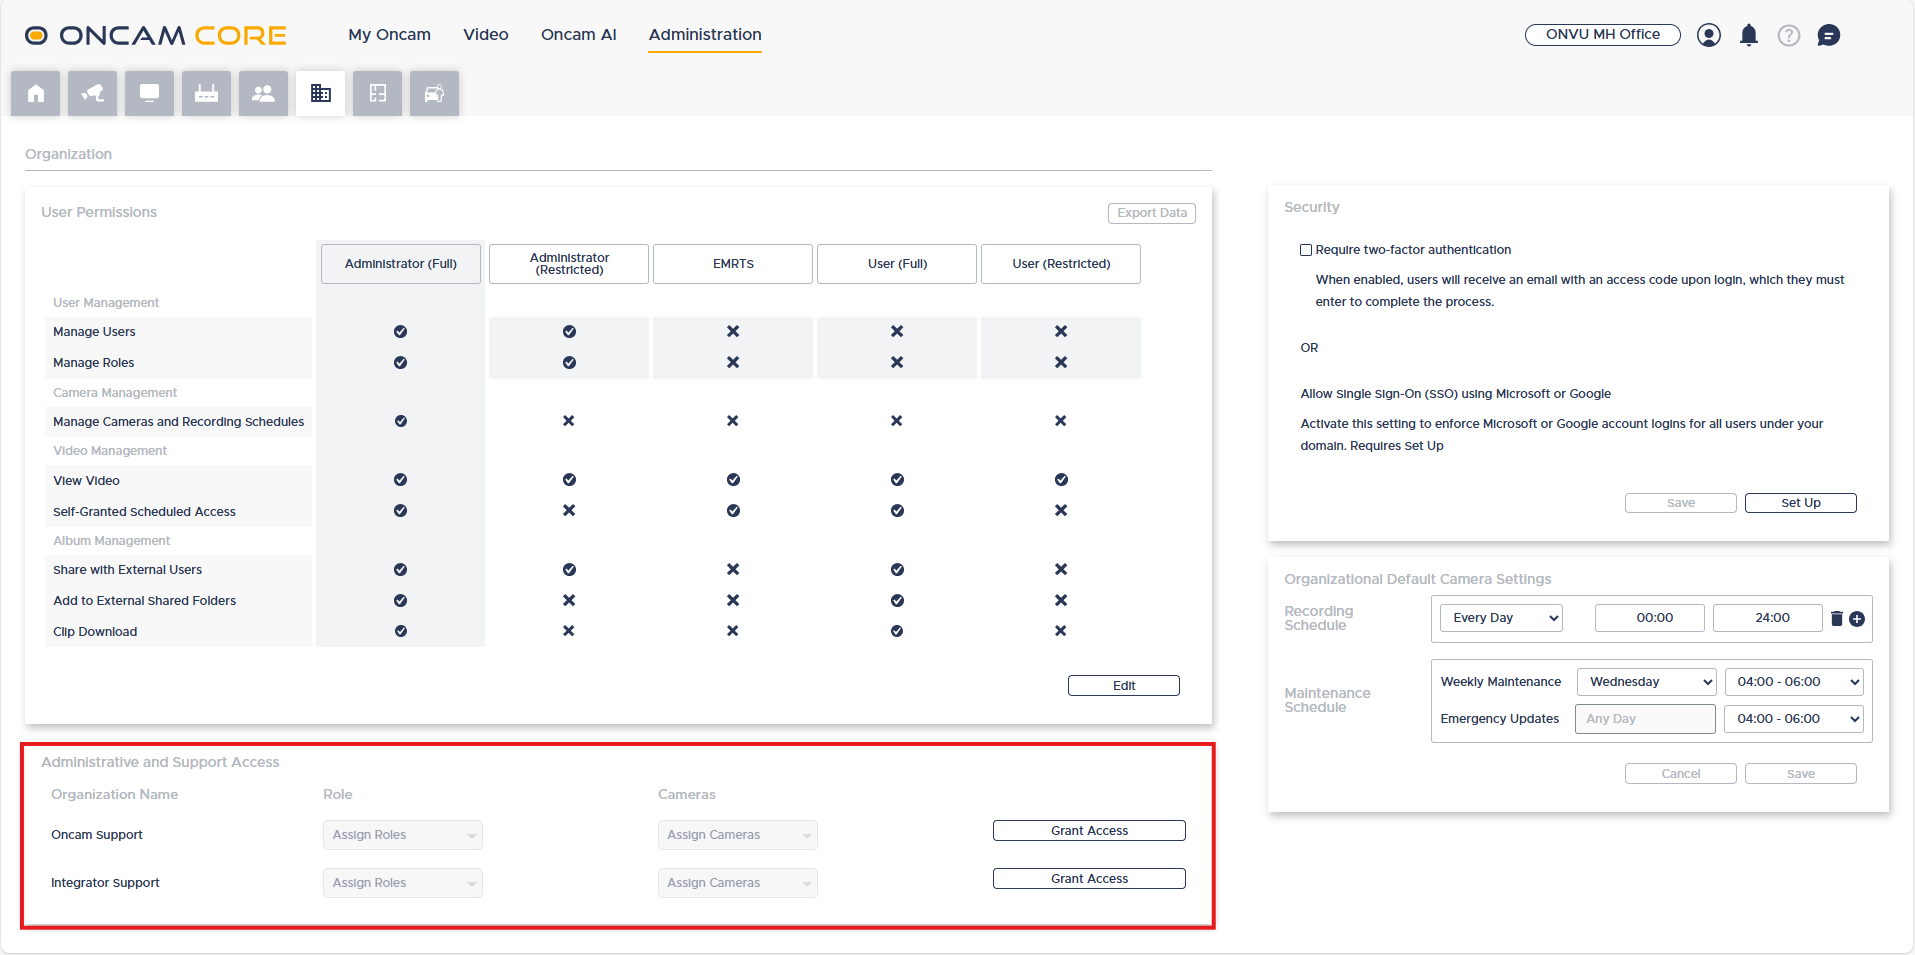
Task: Enable Require two-factor authentication checkbox
Action: click(x=1306, y=250)
